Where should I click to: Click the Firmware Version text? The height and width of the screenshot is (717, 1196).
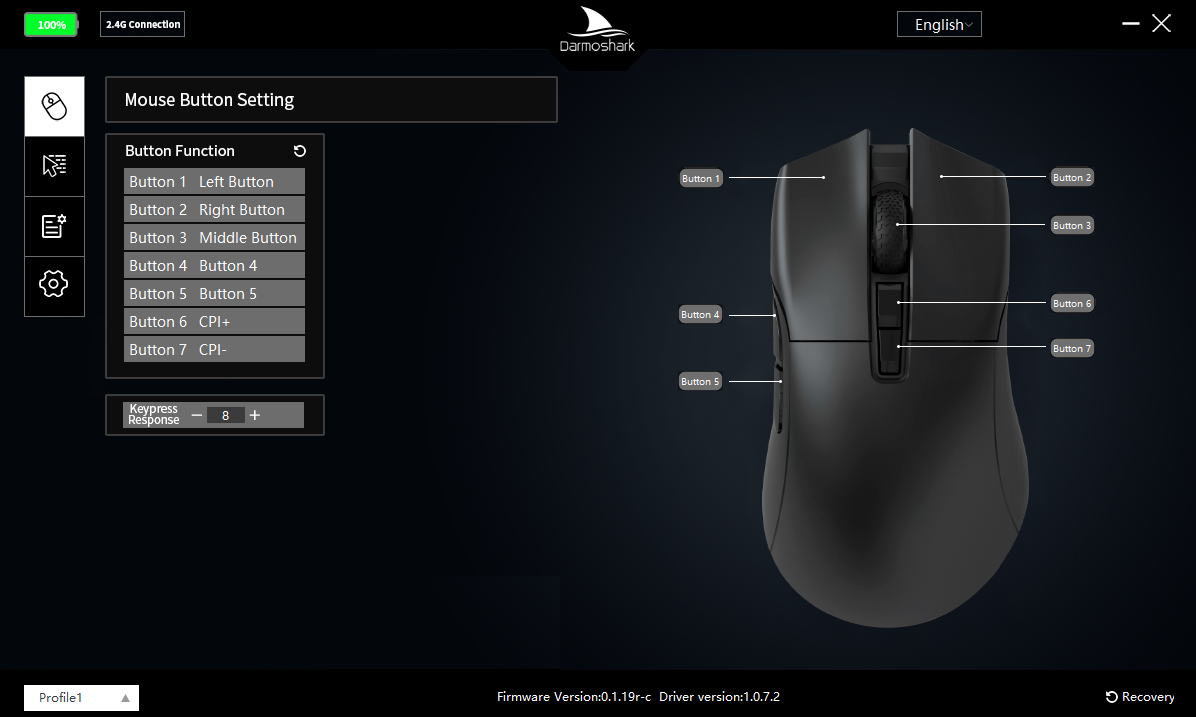point(574,696)
